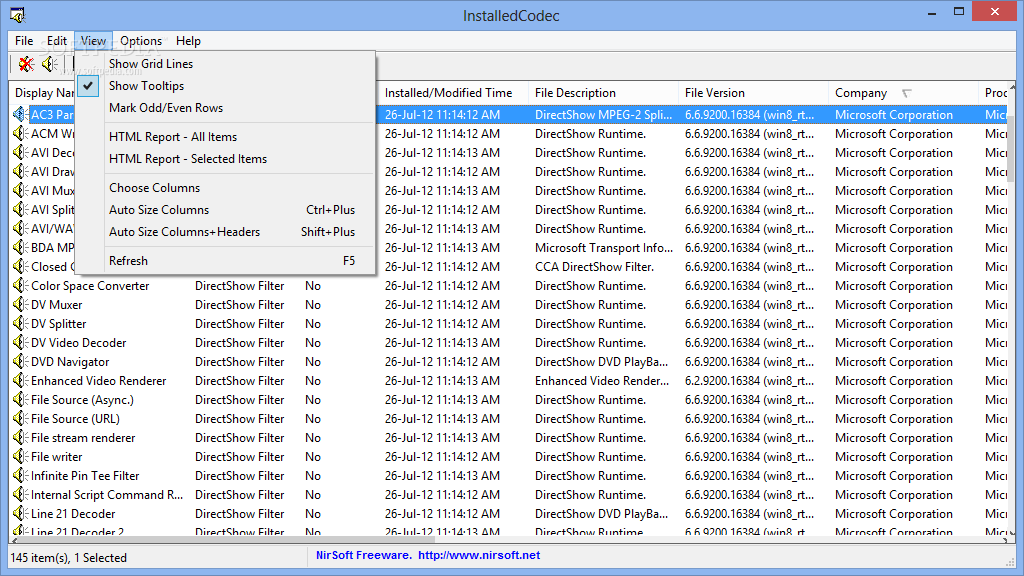This screenshot has width=1024, height=576.
Task: Click the speaker icon beside DVD Navigator
Action: click(20, 362)
